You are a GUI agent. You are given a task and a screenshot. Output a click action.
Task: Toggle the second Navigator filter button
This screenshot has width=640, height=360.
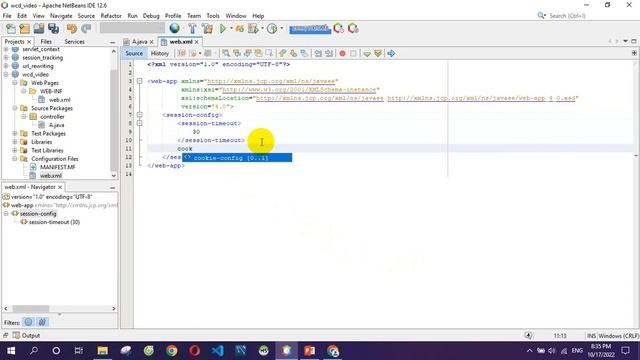pyautogui.click(x=42, y=322)
